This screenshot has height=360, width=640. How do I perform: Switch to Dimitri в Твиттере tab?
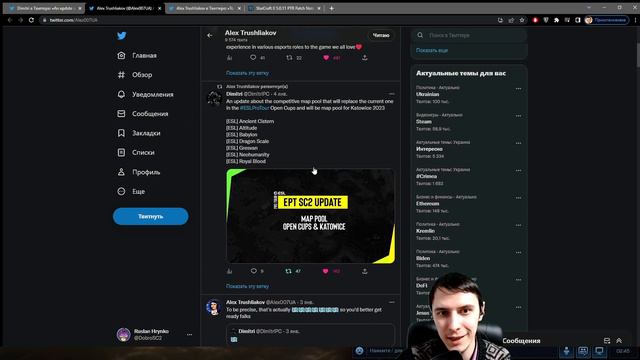coord(45,8)
